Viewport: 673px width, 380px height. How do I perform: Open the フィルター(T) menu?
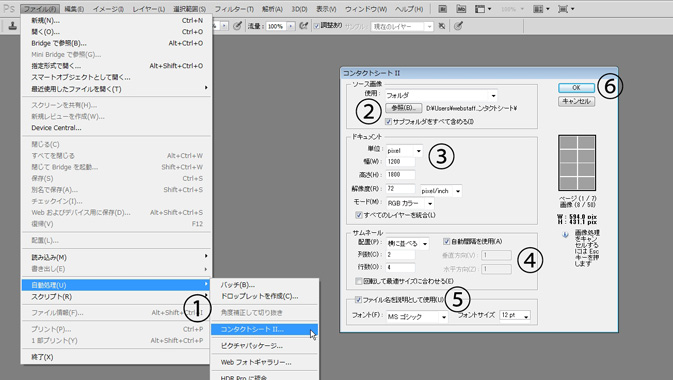[x=234, y=9]
